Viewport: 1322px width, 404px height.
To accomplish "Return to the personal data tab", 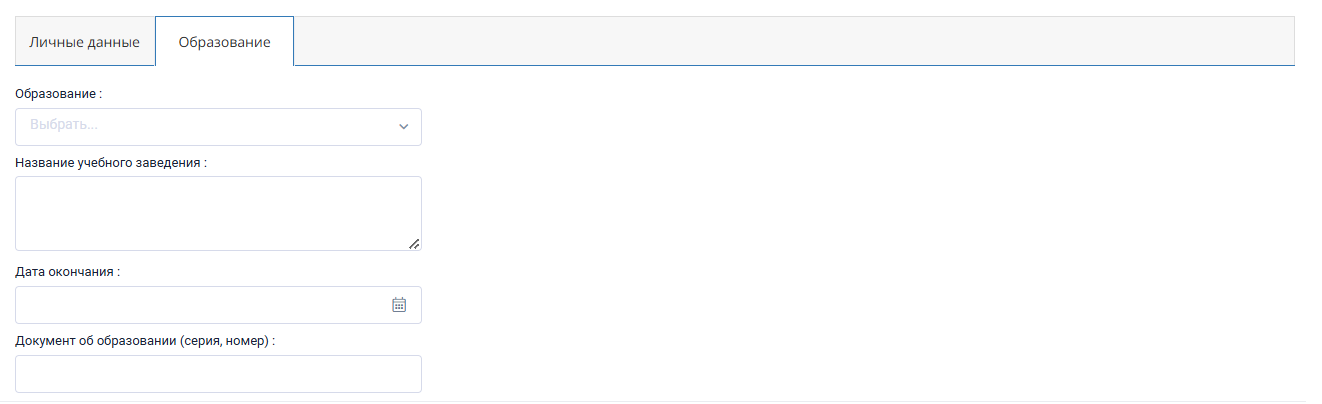I will coord(85,42).
